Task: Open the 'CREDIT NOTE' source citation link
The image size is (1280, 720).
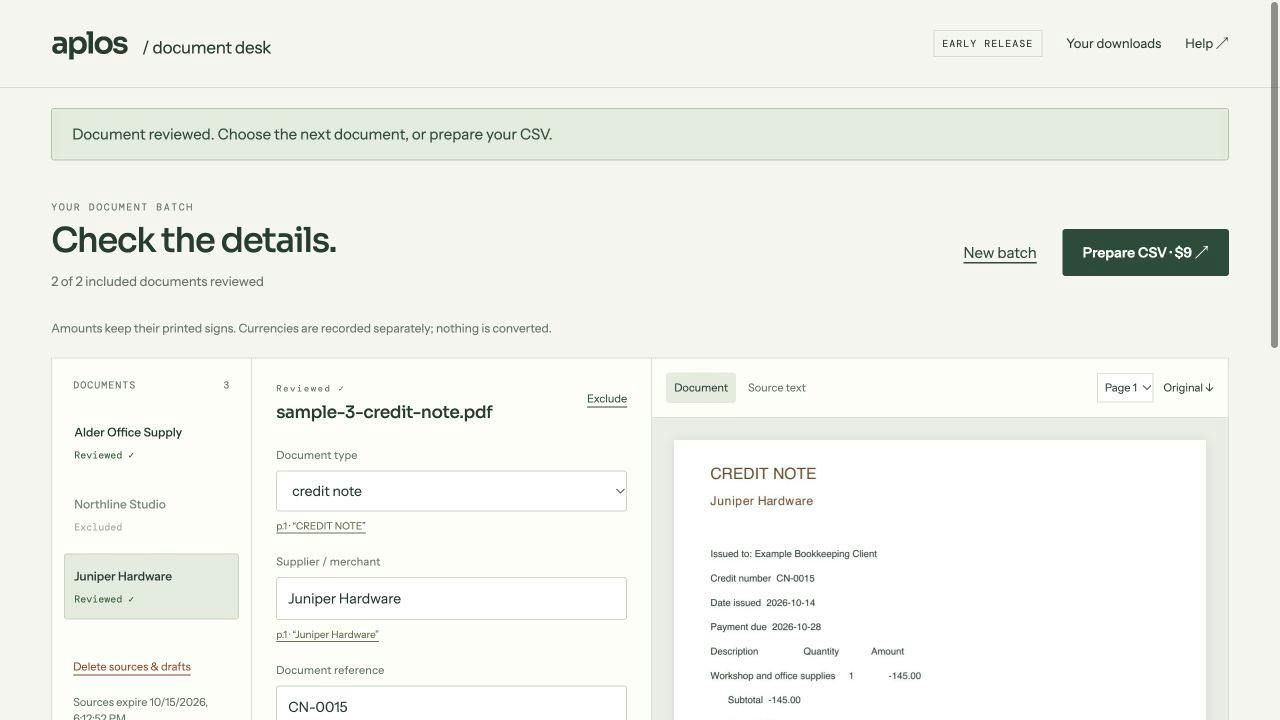Action: pos(321,526)
